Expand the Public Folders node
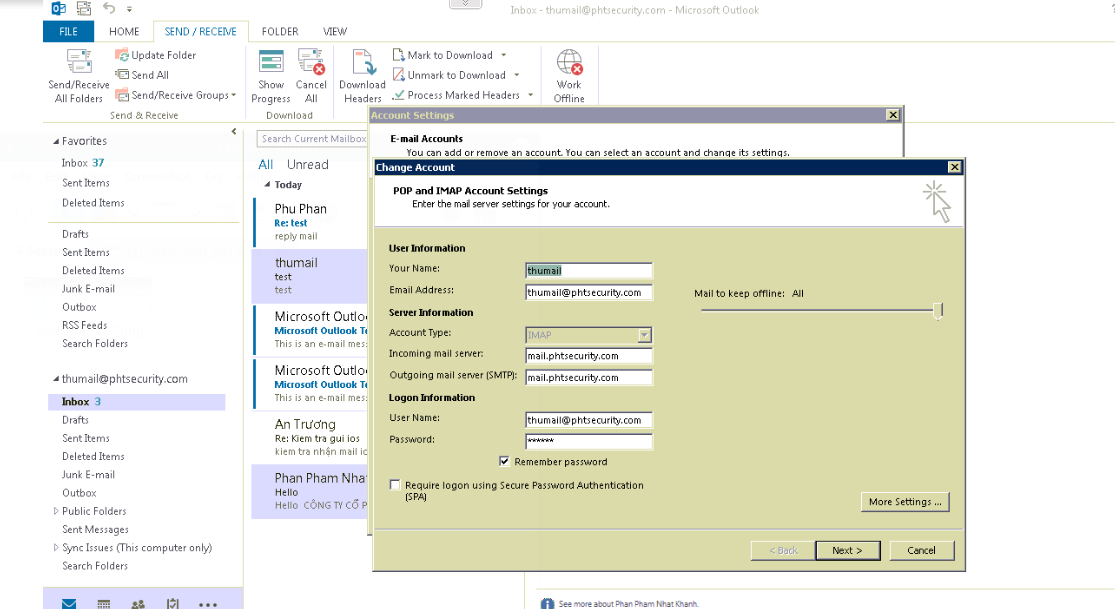The height and width of the screenshot is (609, 1115). [x=56, y=511]
